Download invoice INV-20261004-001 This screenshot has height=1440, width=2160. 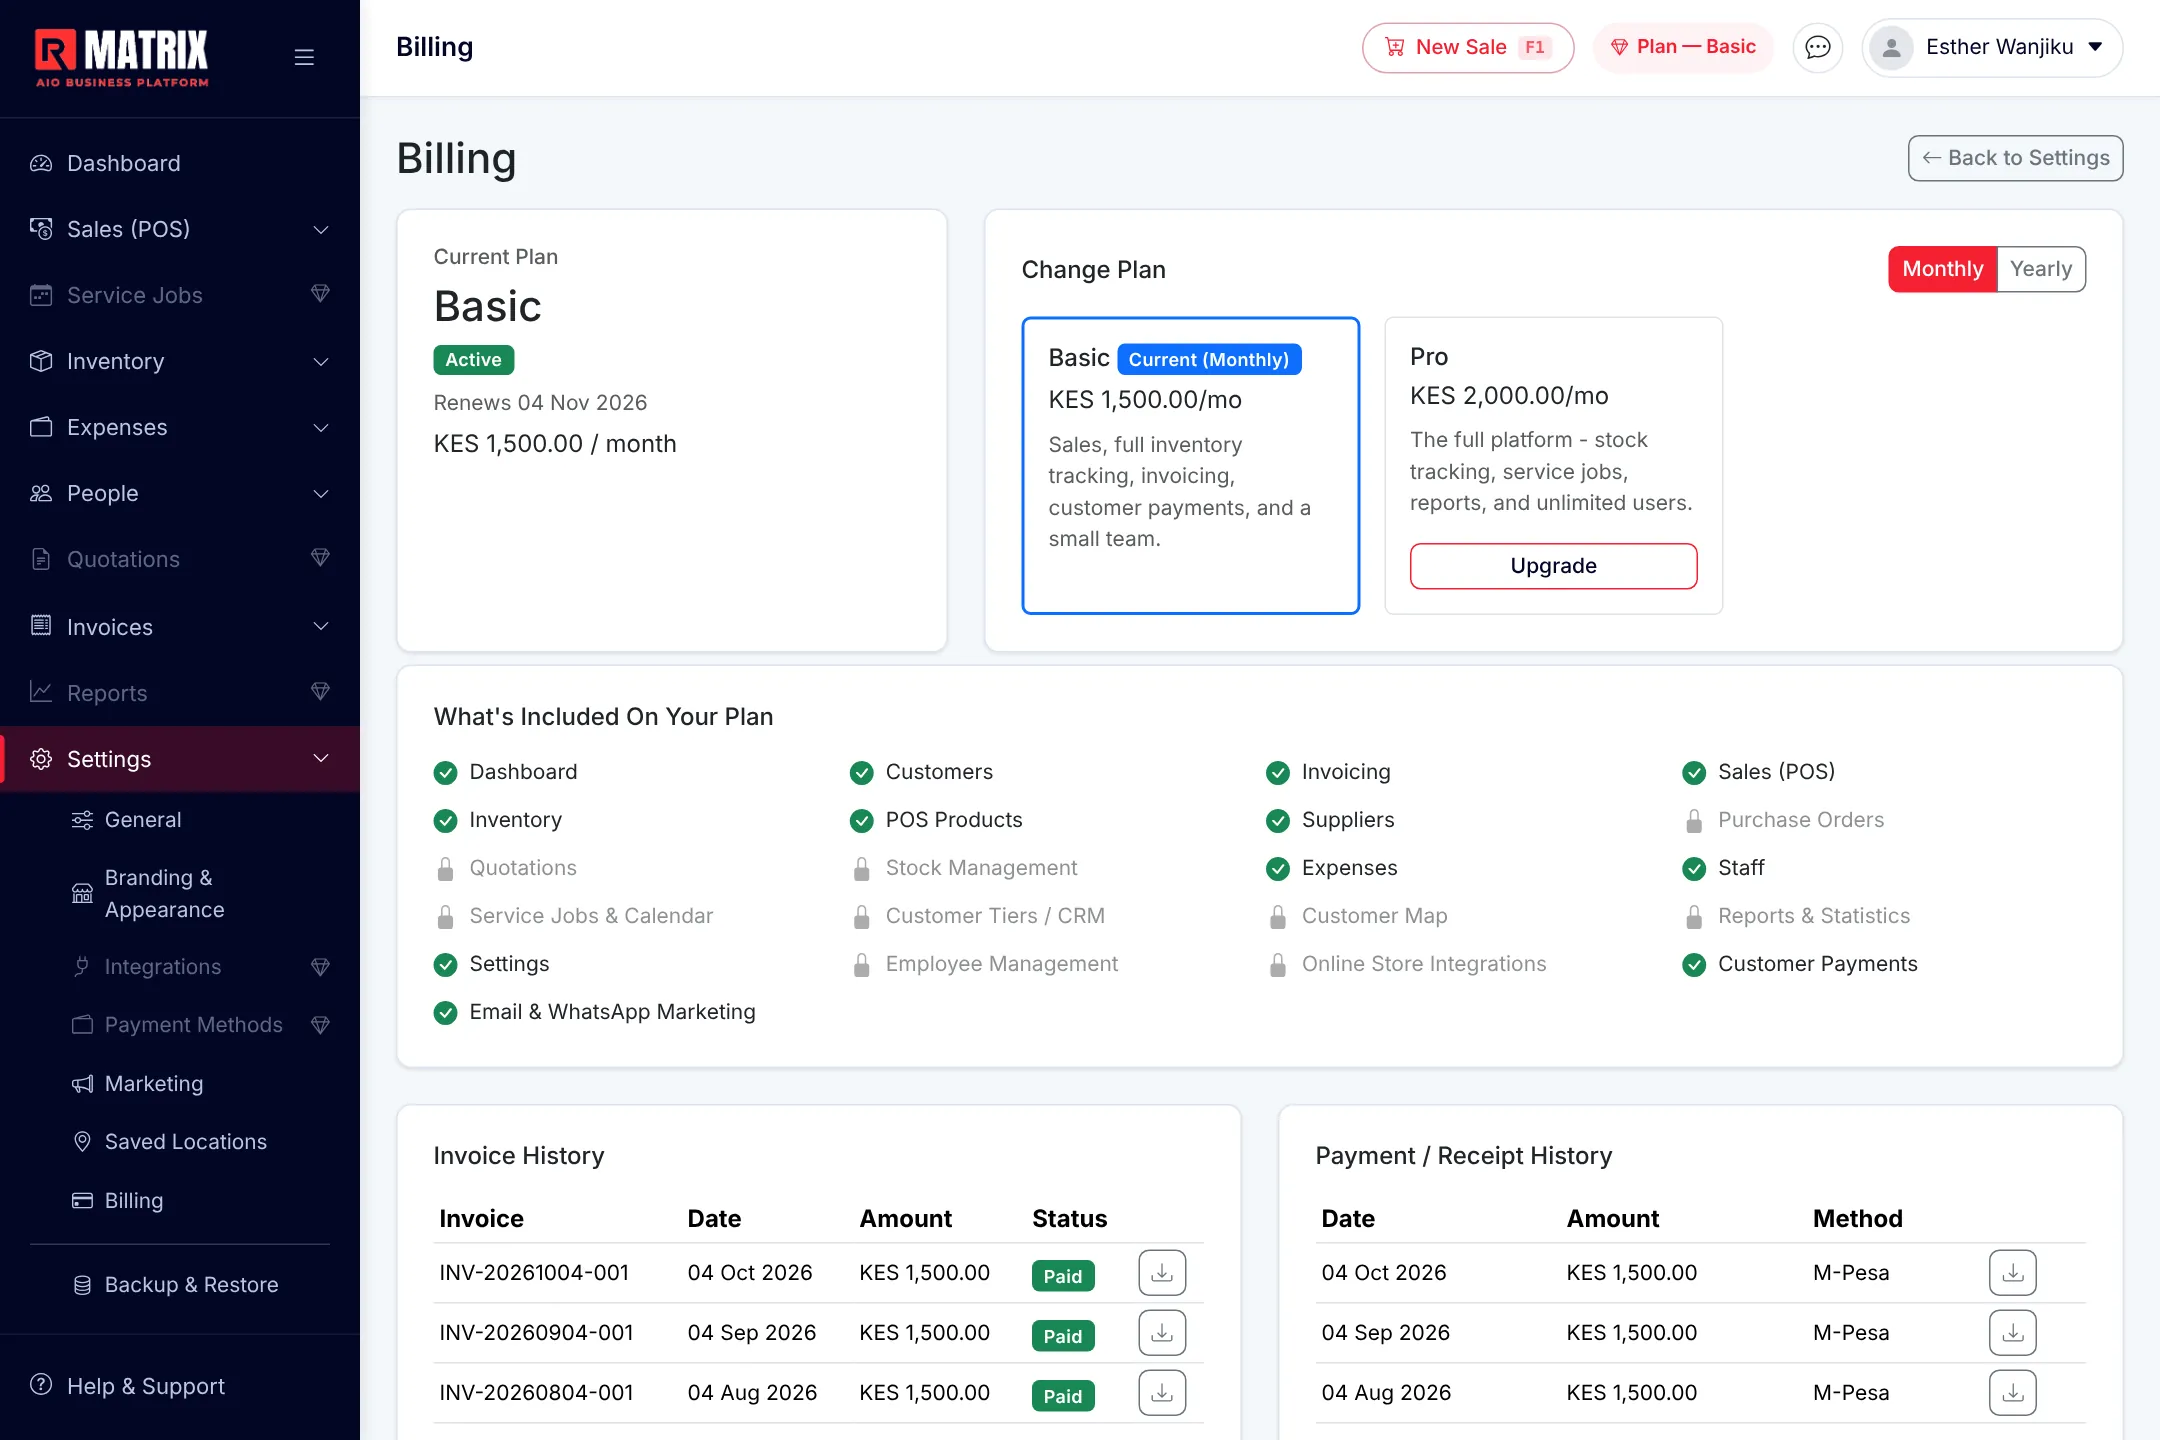click(x=1162, y=1273)
